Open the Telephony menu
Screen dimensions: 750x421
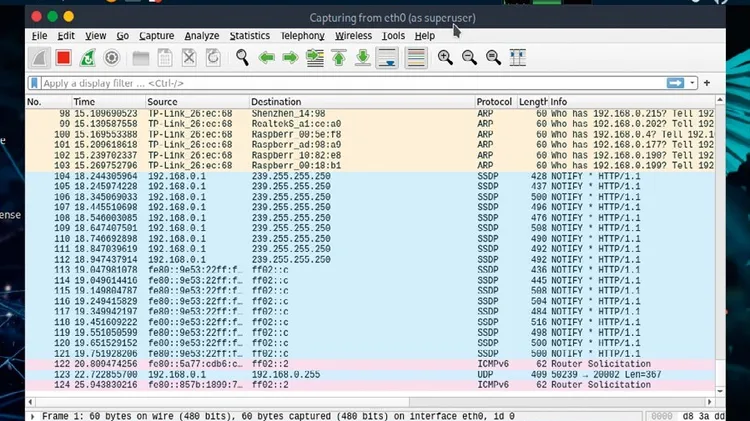302,36
